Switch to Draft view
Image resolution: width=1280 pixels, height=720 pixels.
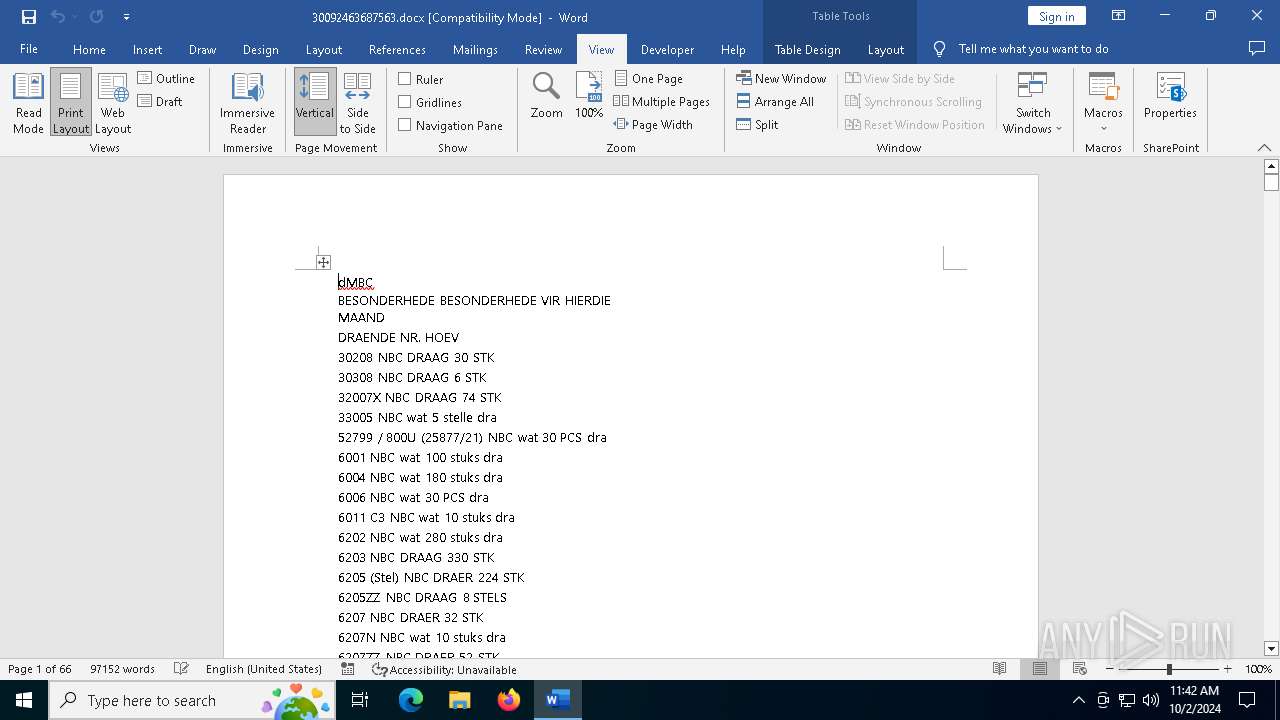pyautogui.click(x=160, y=101)
